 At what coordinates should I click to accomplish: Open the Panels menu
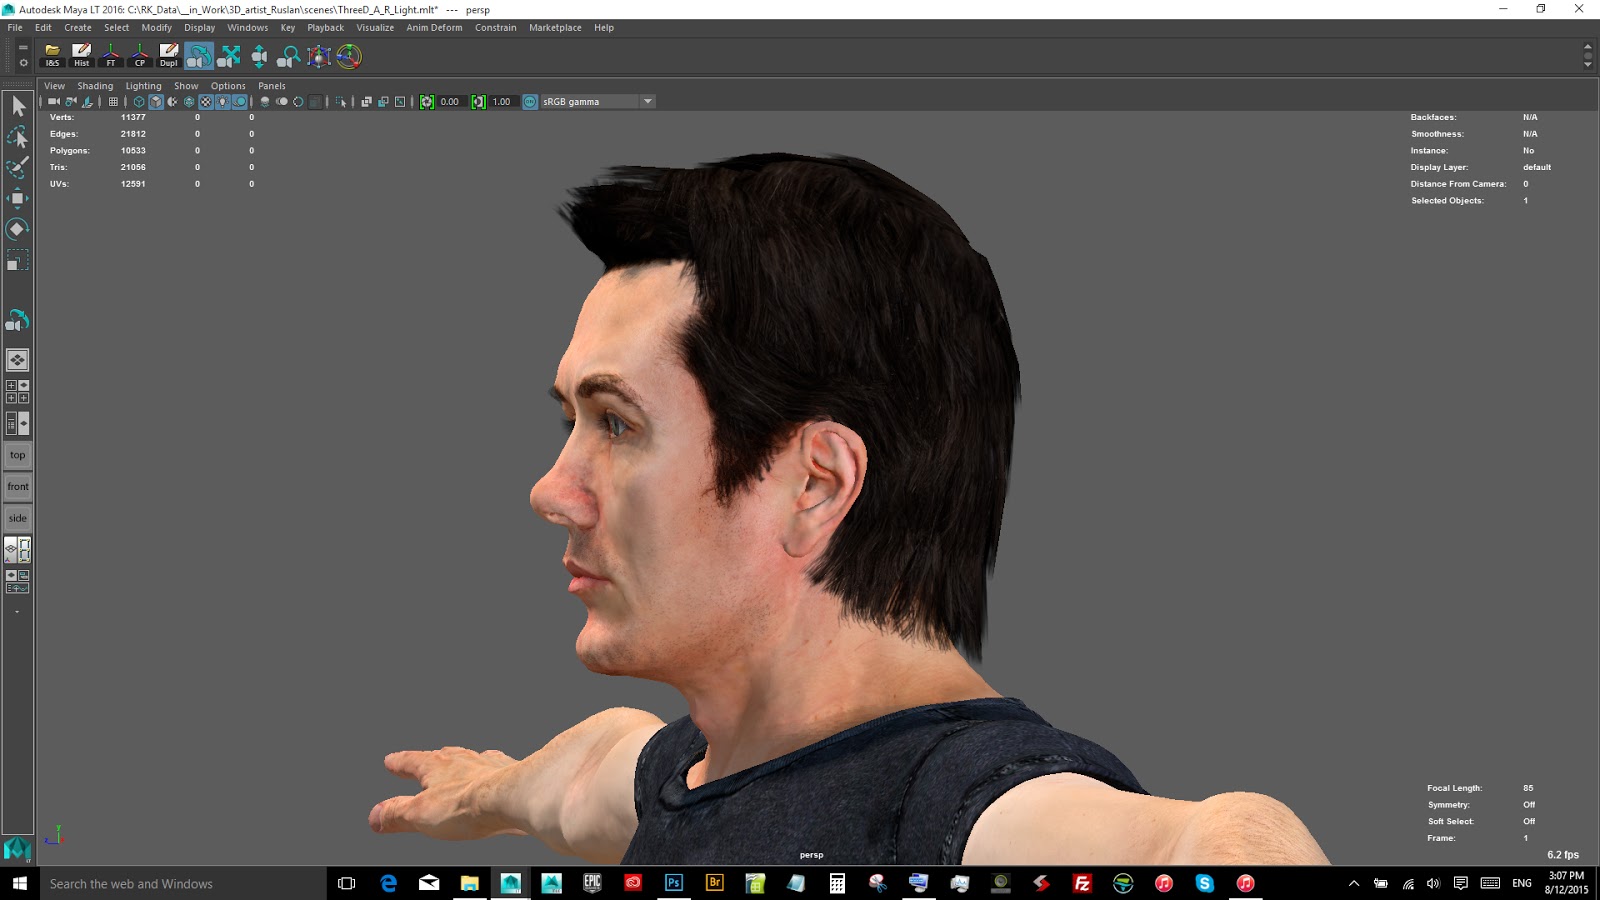(x=271, y=86)
